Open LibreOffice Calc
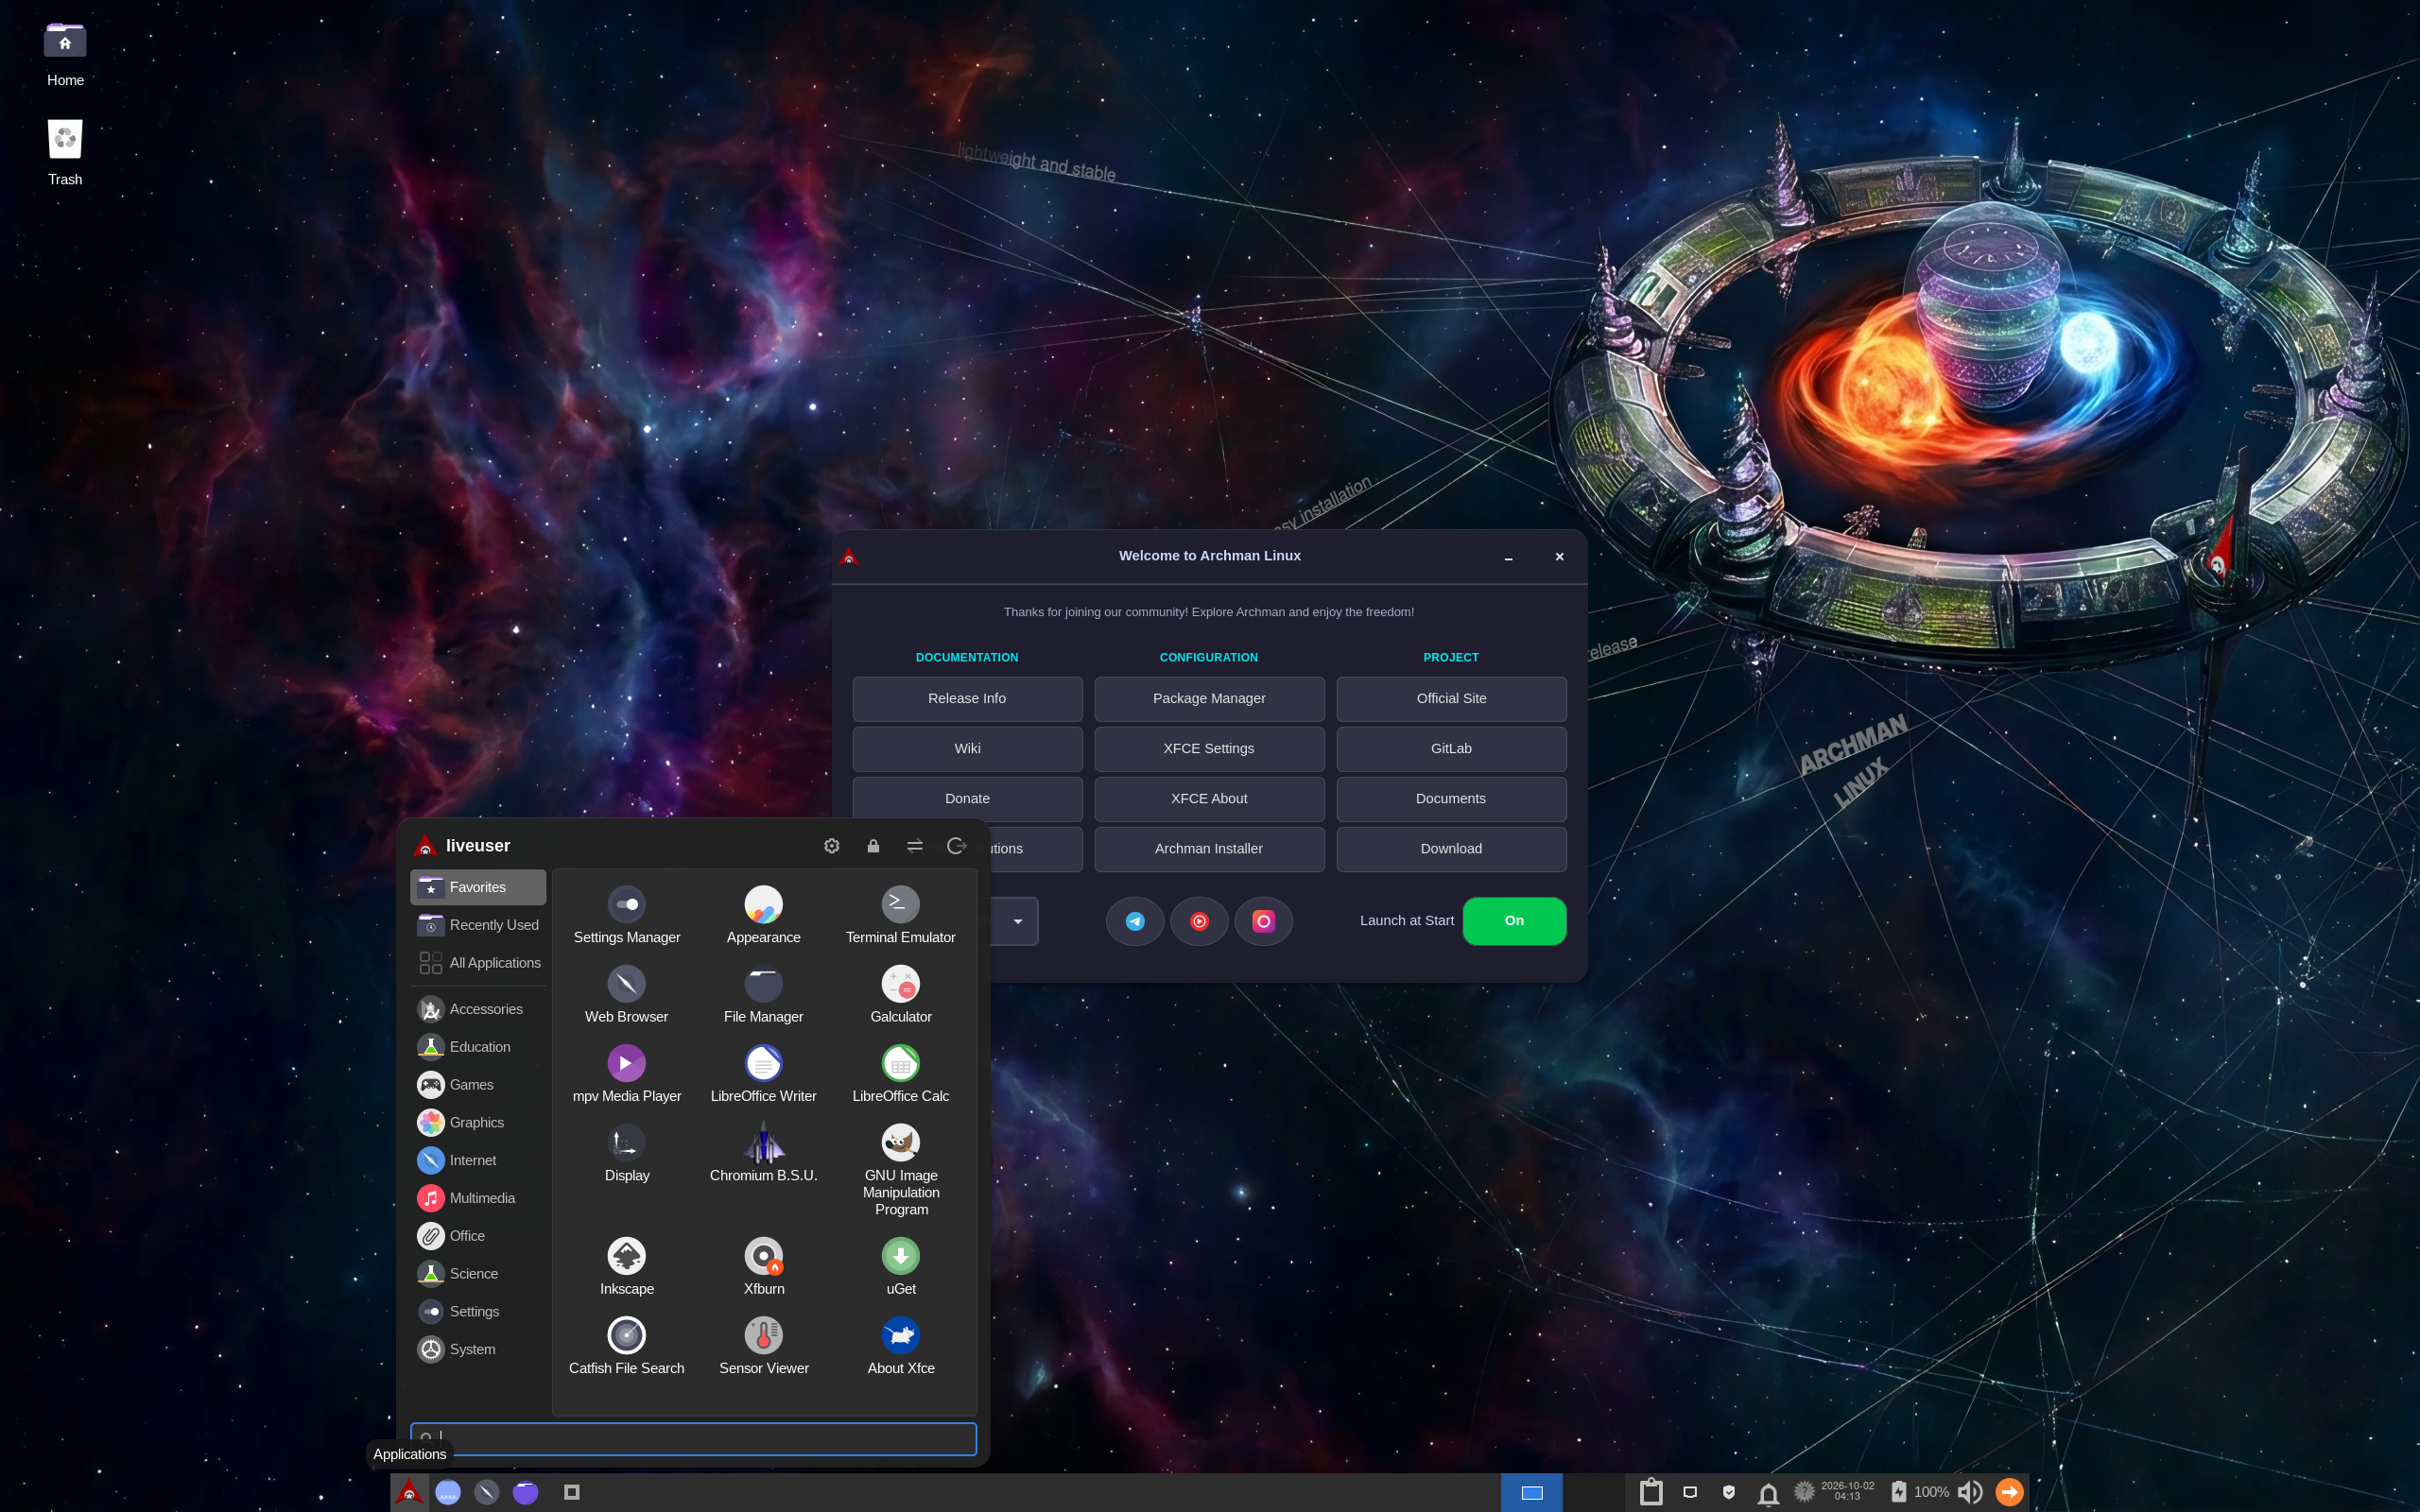 900,1074
